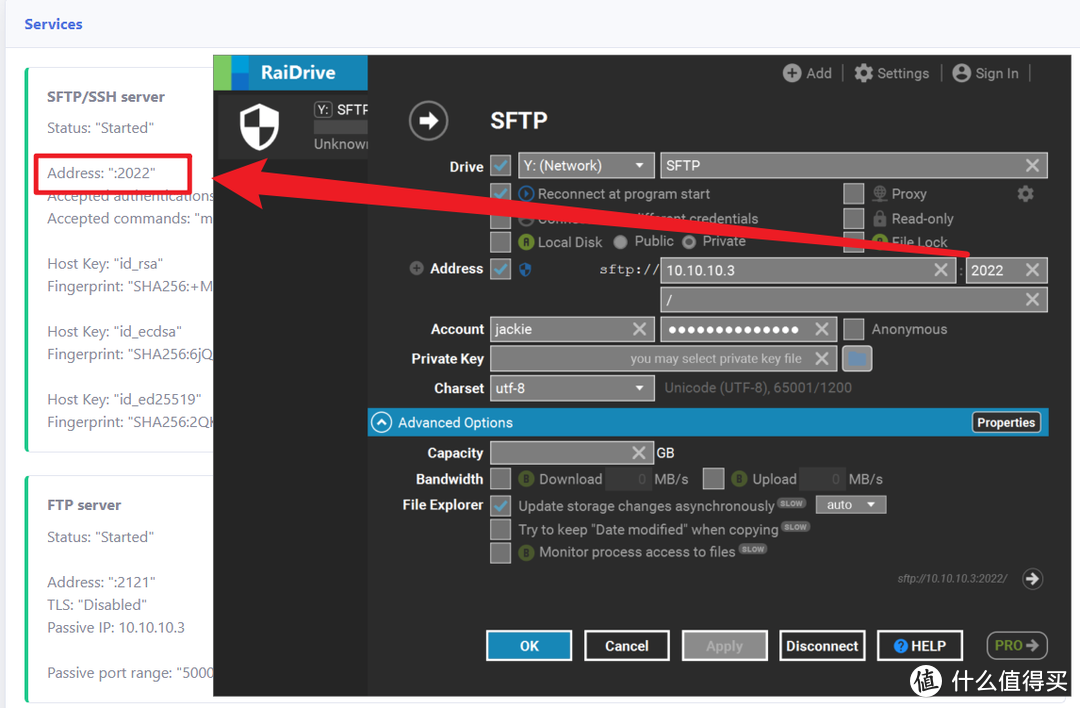Open the auto dropdown next to File Explorer
The height and width of the screenshot is (708, 1080).
click(x=850, y=505)
